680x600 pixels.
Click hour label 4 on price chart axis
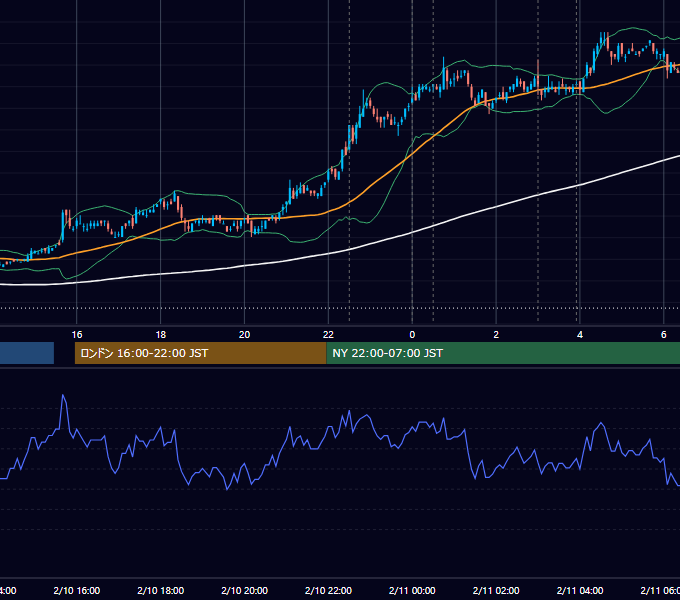tap(580, 334)
